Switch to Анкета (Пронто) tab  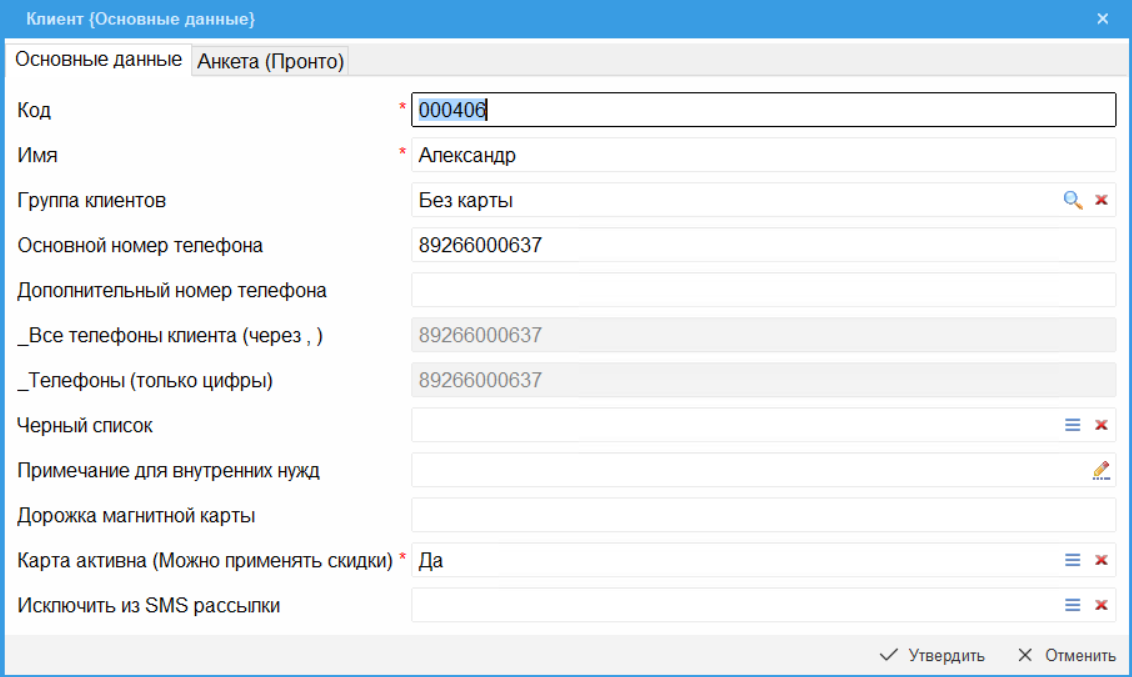coord(270,61)
